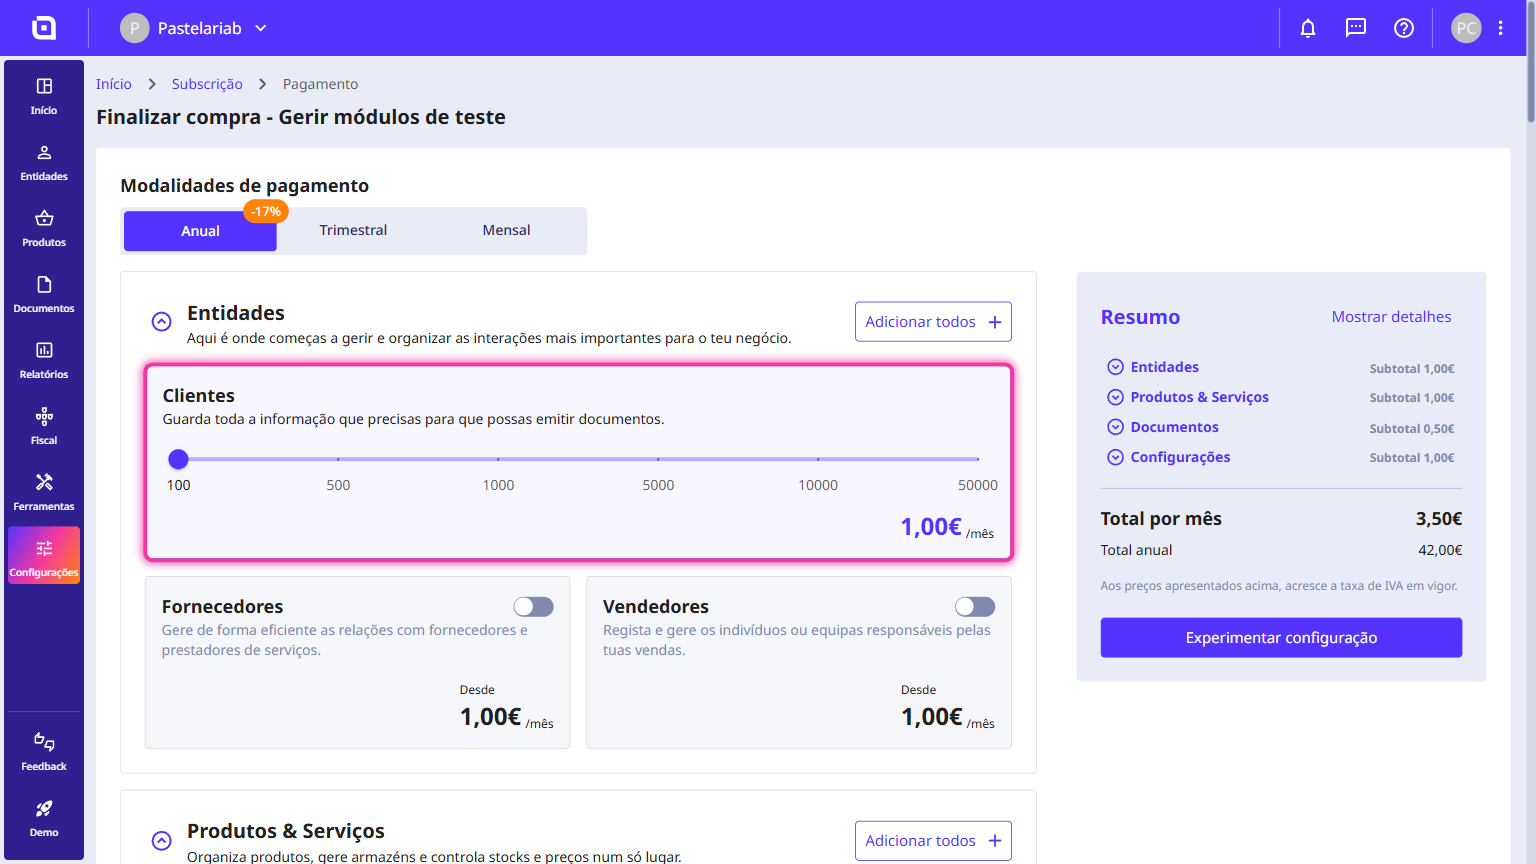
Task: Click the app logo in the top bar
Action: coord(44,28)
